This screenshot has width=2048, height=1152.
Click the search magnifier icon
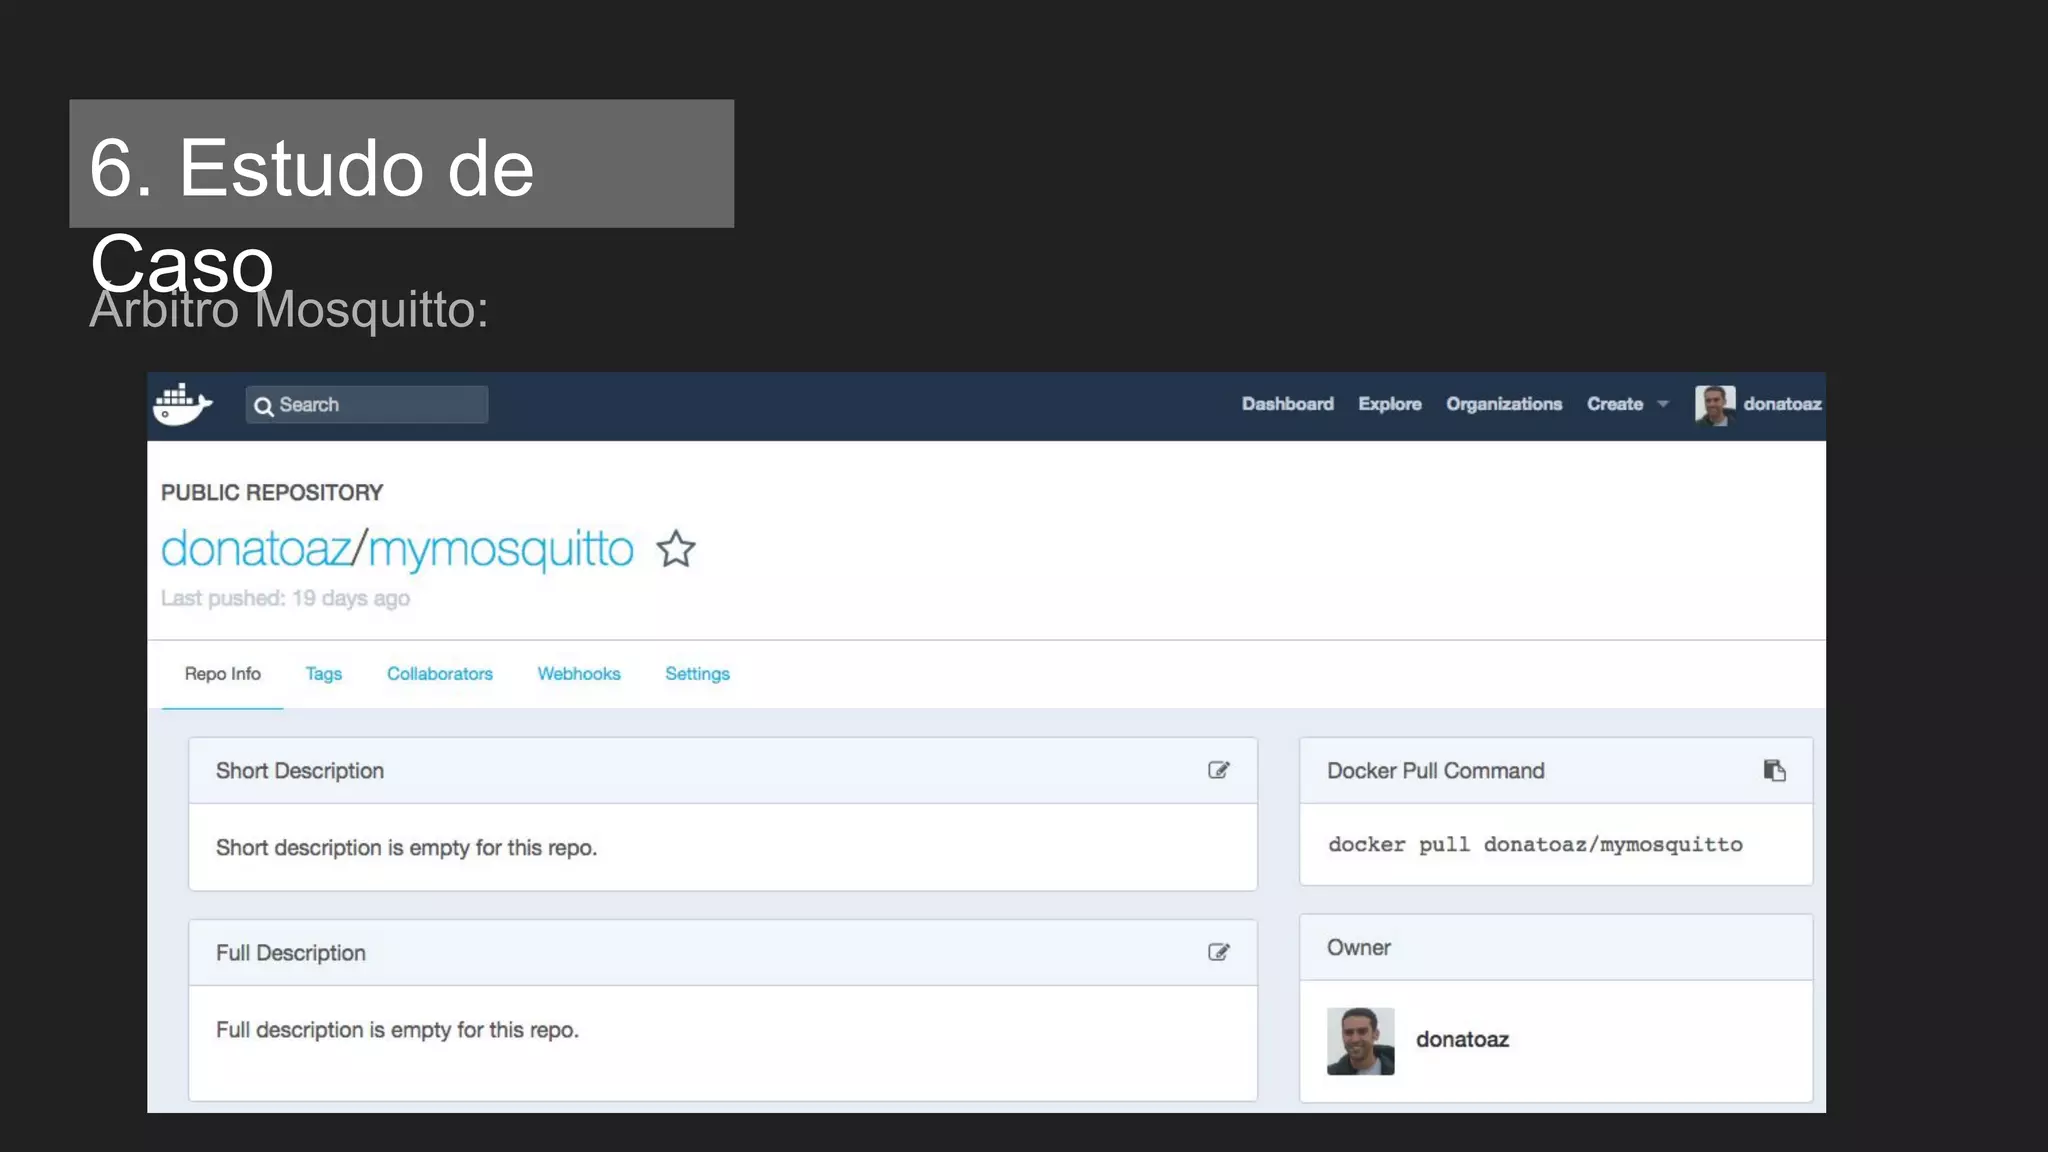point(264,406)
